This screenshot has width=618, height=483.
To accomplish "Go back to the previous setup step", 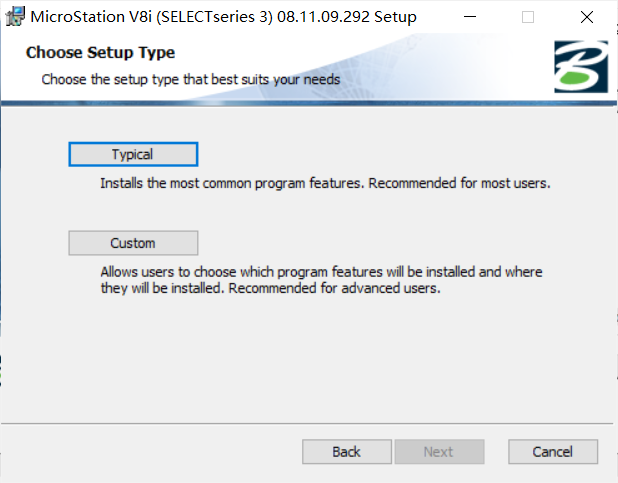I will [347, 452].
